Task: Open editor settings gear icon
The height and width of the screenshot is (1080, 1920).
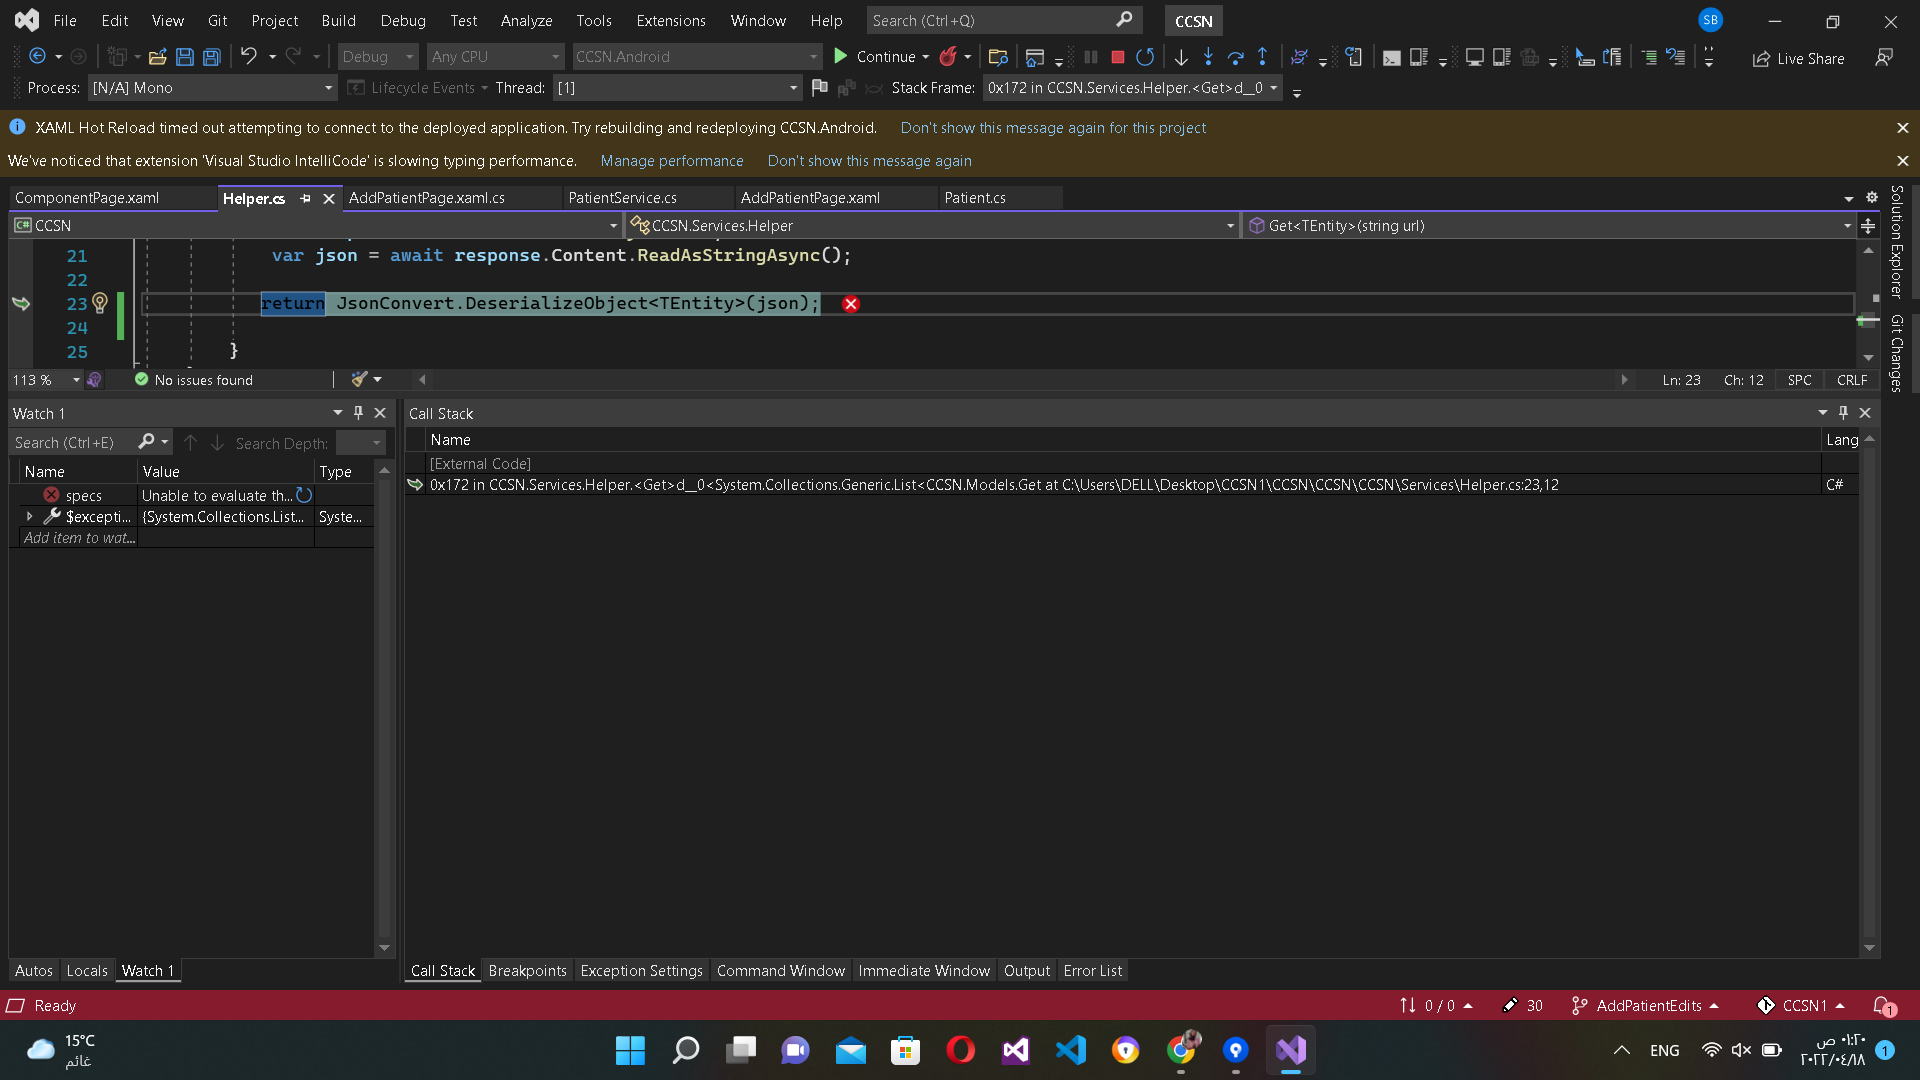Action: [1872, 197]
